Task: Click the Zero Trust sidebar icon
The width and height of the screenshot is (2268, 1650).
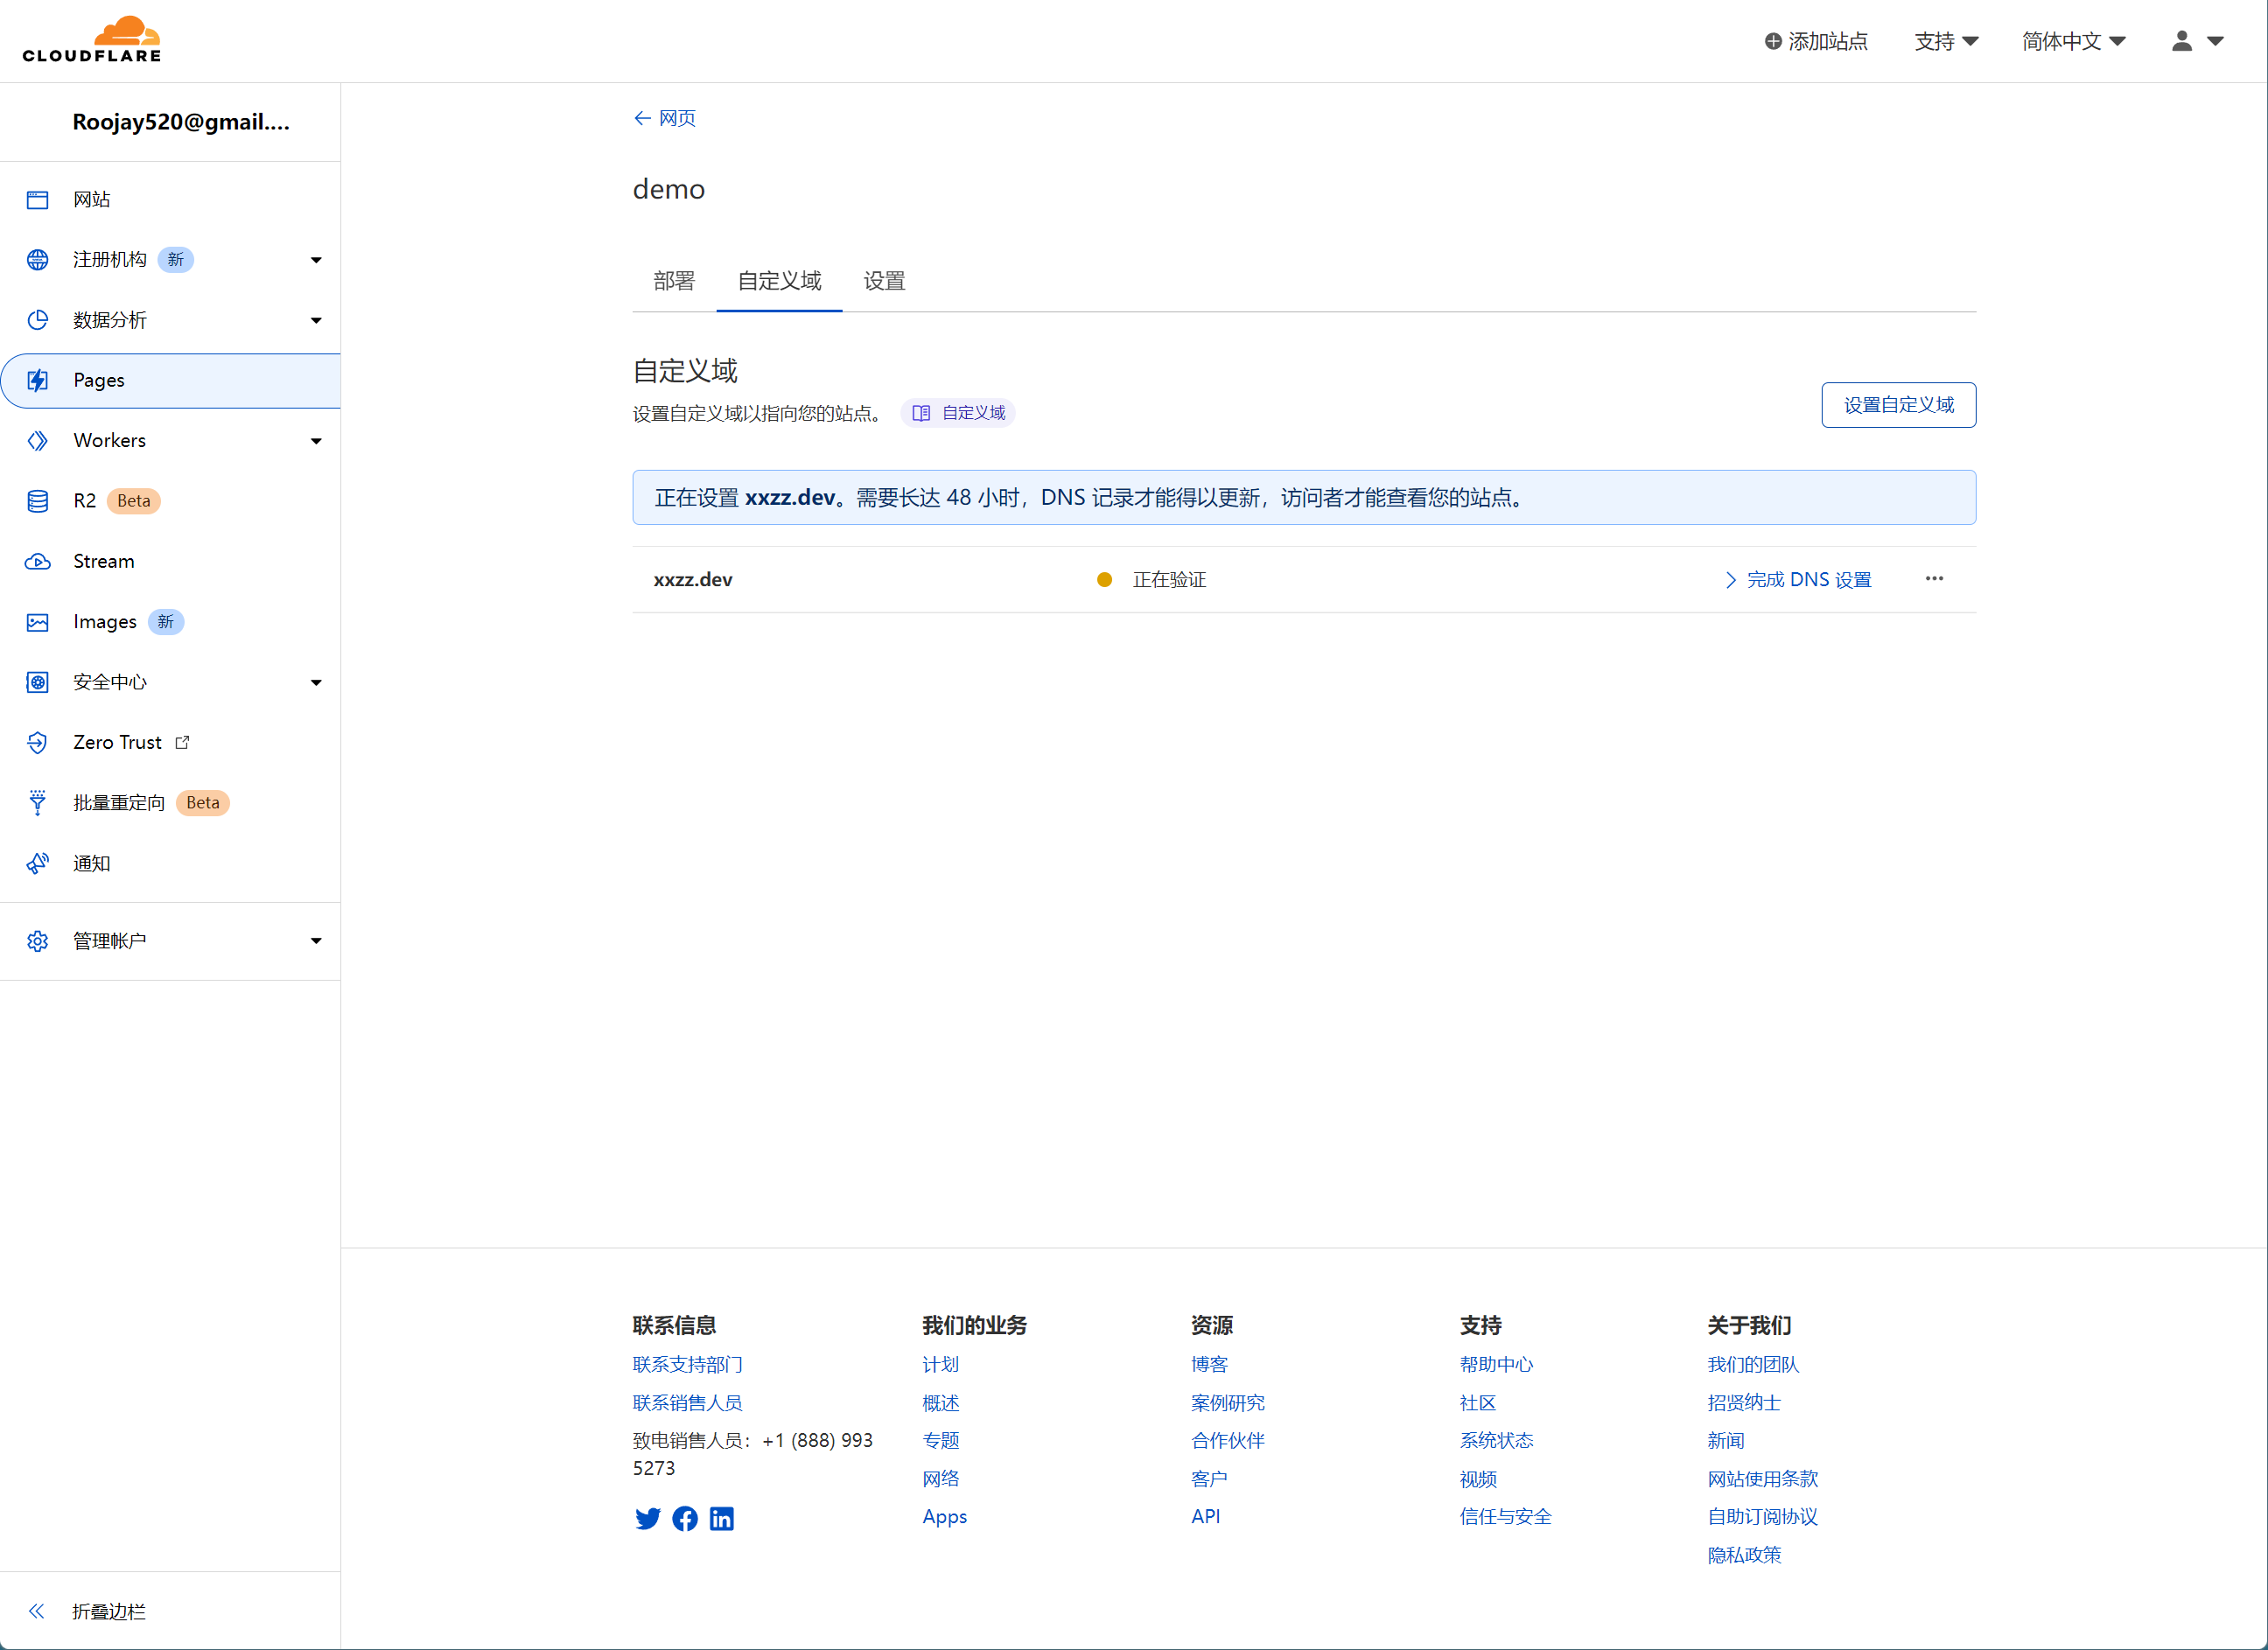Action: [x=38, y=742]
